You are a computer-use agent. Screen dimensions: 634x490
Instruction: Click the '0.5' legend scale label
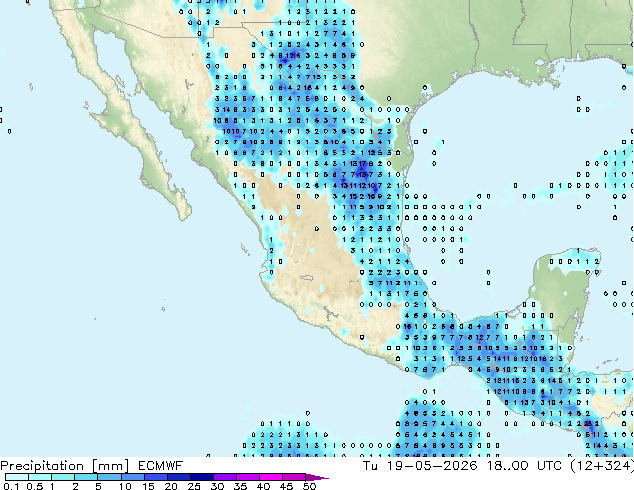(34, 486)
